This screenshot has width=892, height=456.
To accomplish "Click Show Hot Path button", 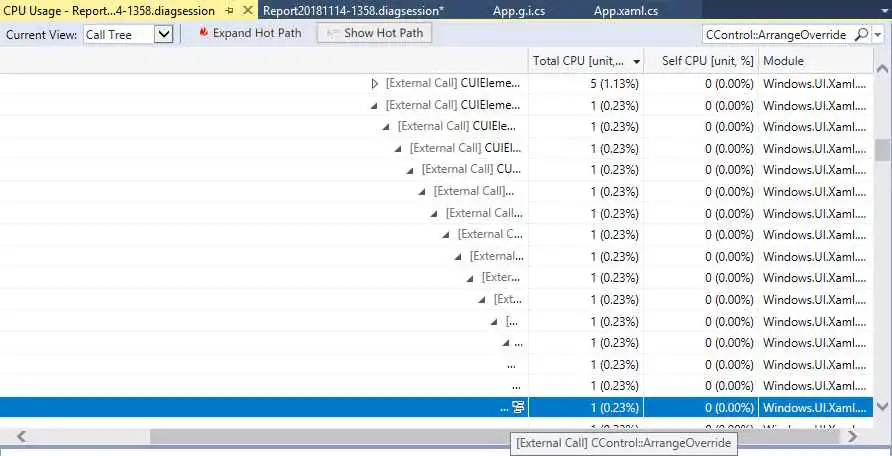I will click(x=374, y=34).
